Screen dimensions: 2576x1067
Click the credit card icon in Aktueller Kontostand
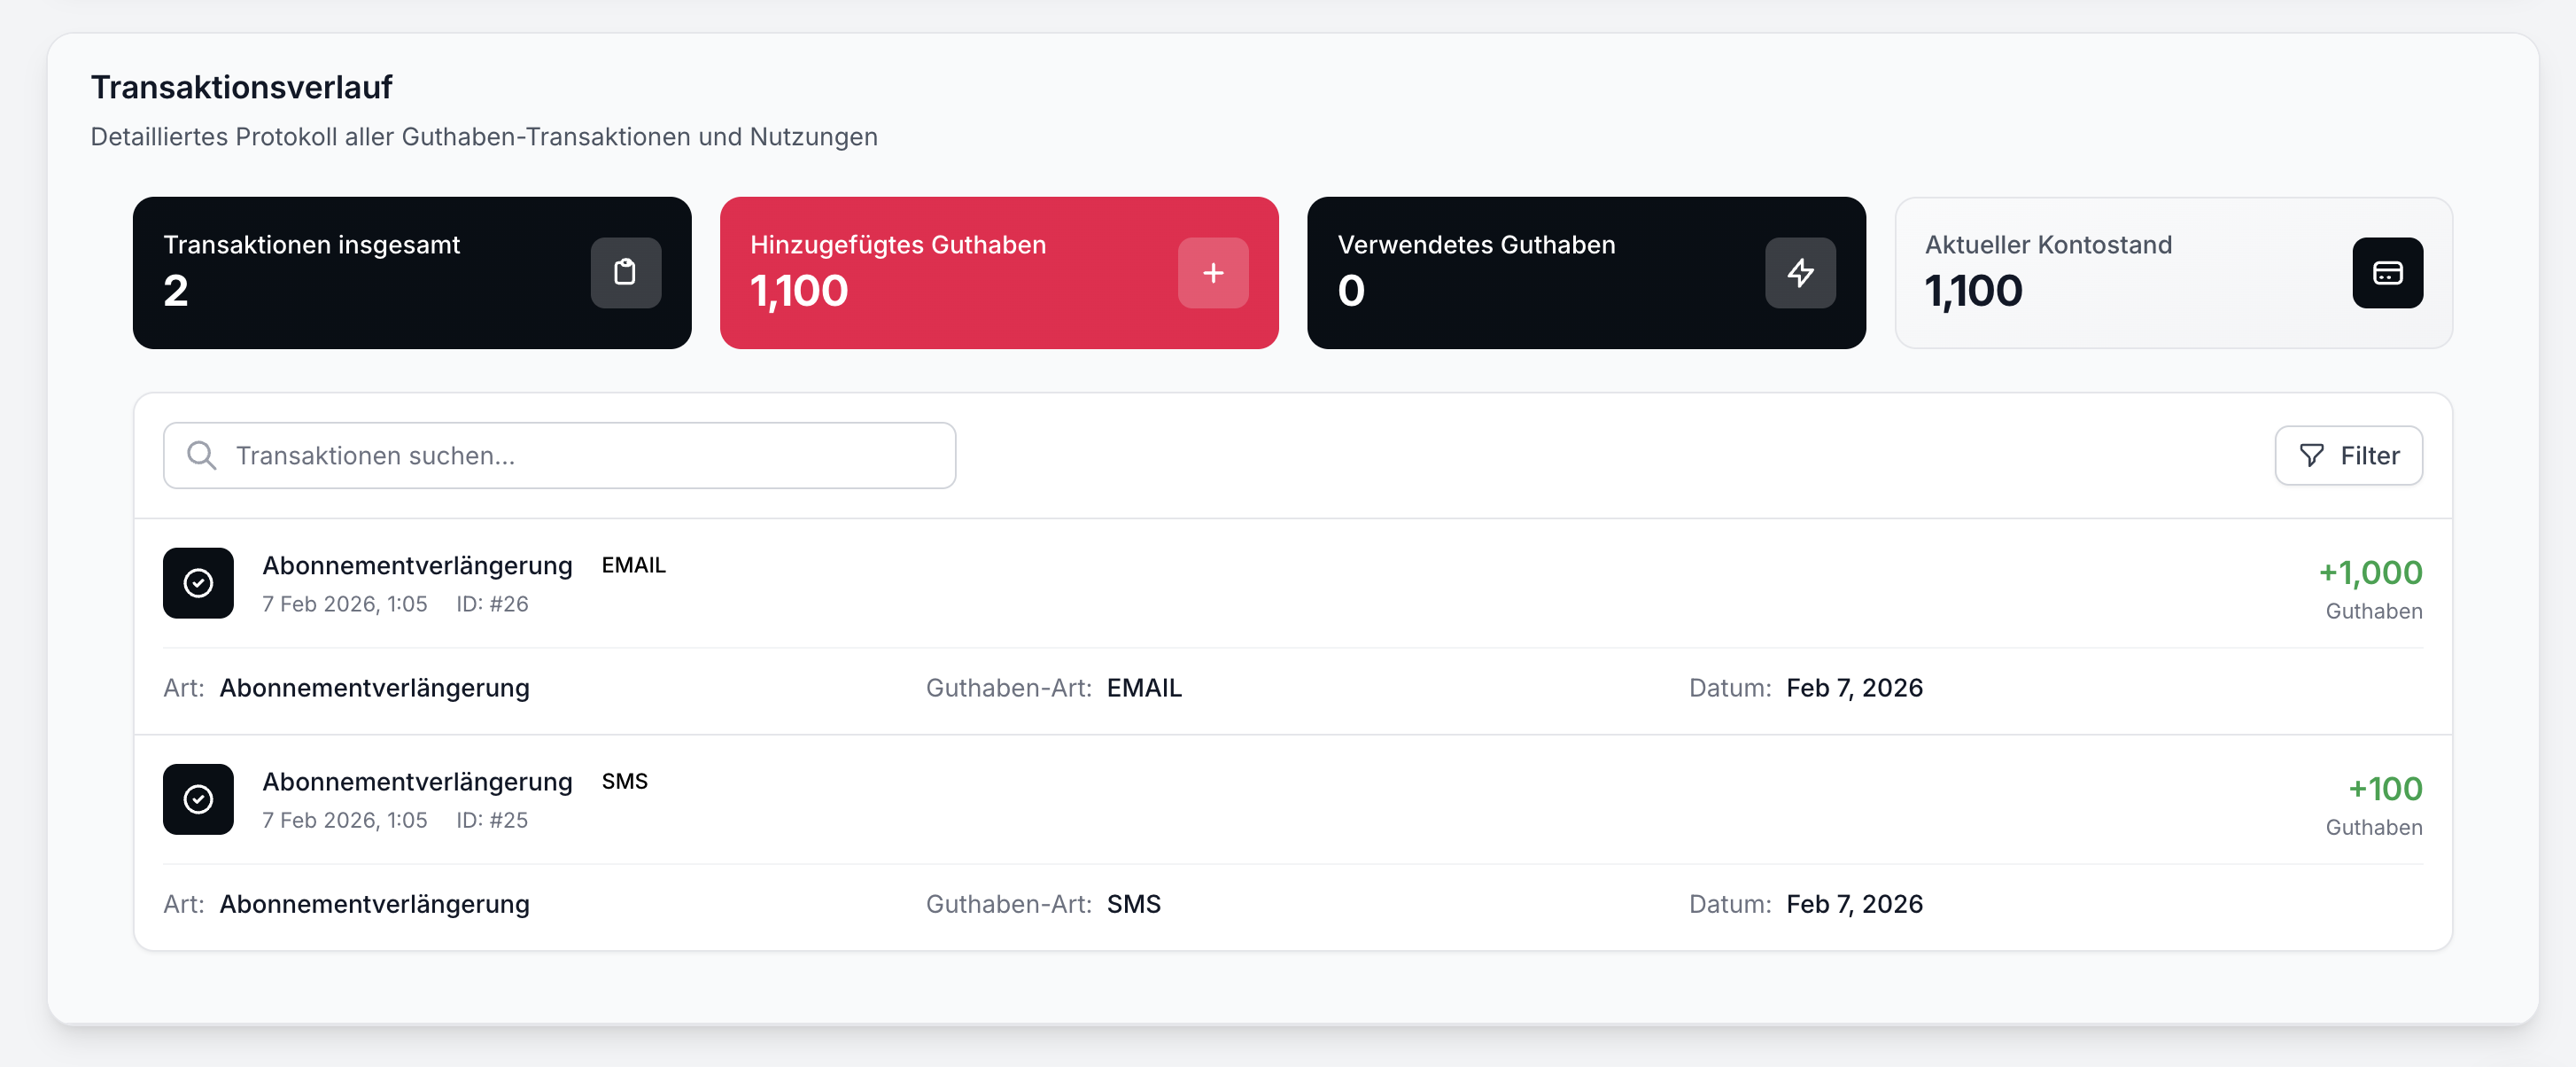[2386, 272]
